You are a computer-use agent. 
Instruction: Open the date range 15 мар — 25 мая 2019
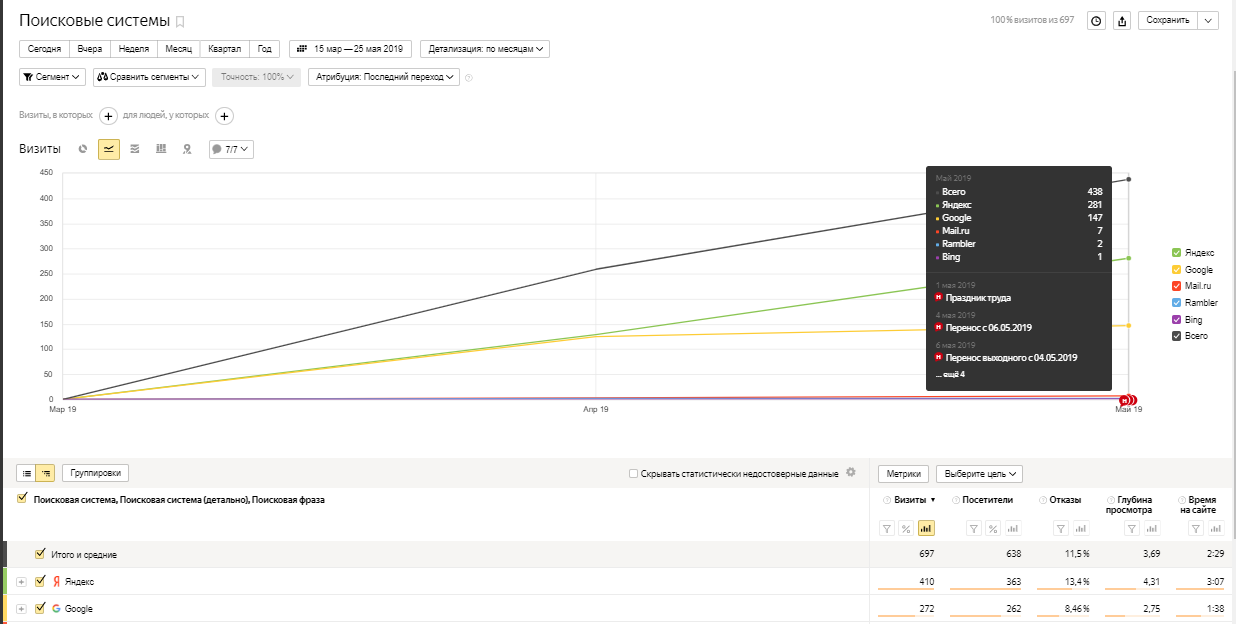[350, 48]
